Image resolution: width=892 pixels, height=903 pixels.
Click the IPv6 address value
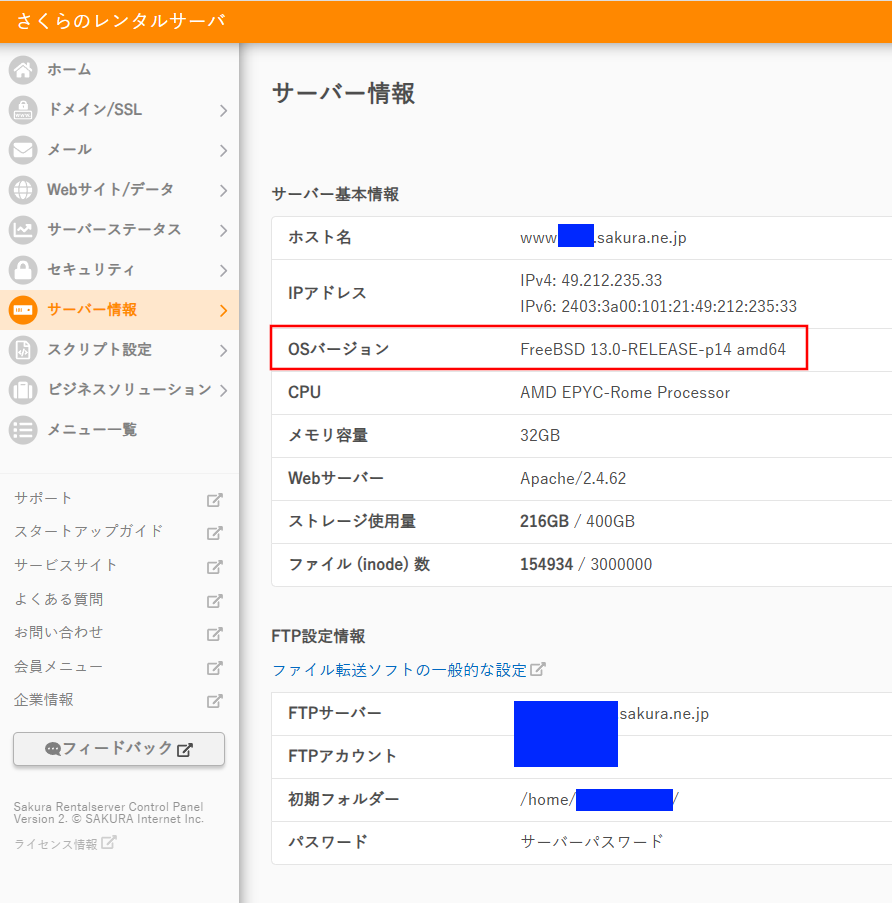click(x=679, y=306)
